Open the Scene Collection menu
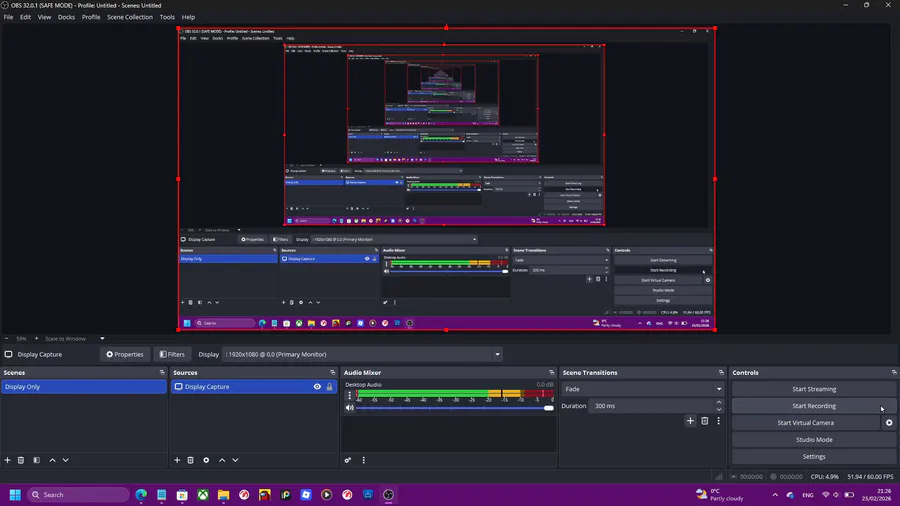The height and width of the screenshot is (506, 900). [130, 17]
